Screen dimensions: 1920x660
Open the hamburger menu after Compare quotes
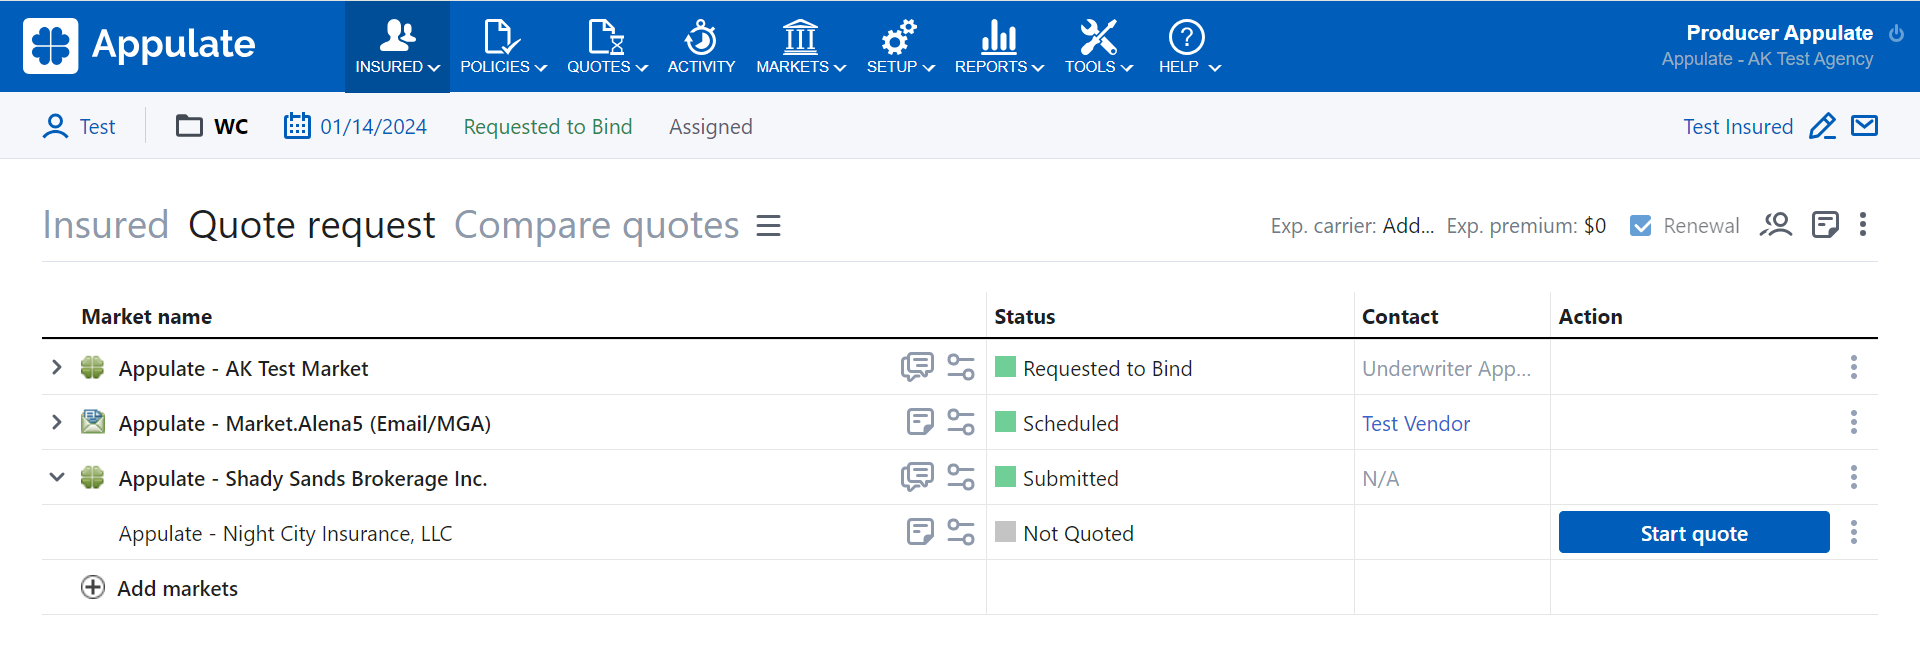768,226
